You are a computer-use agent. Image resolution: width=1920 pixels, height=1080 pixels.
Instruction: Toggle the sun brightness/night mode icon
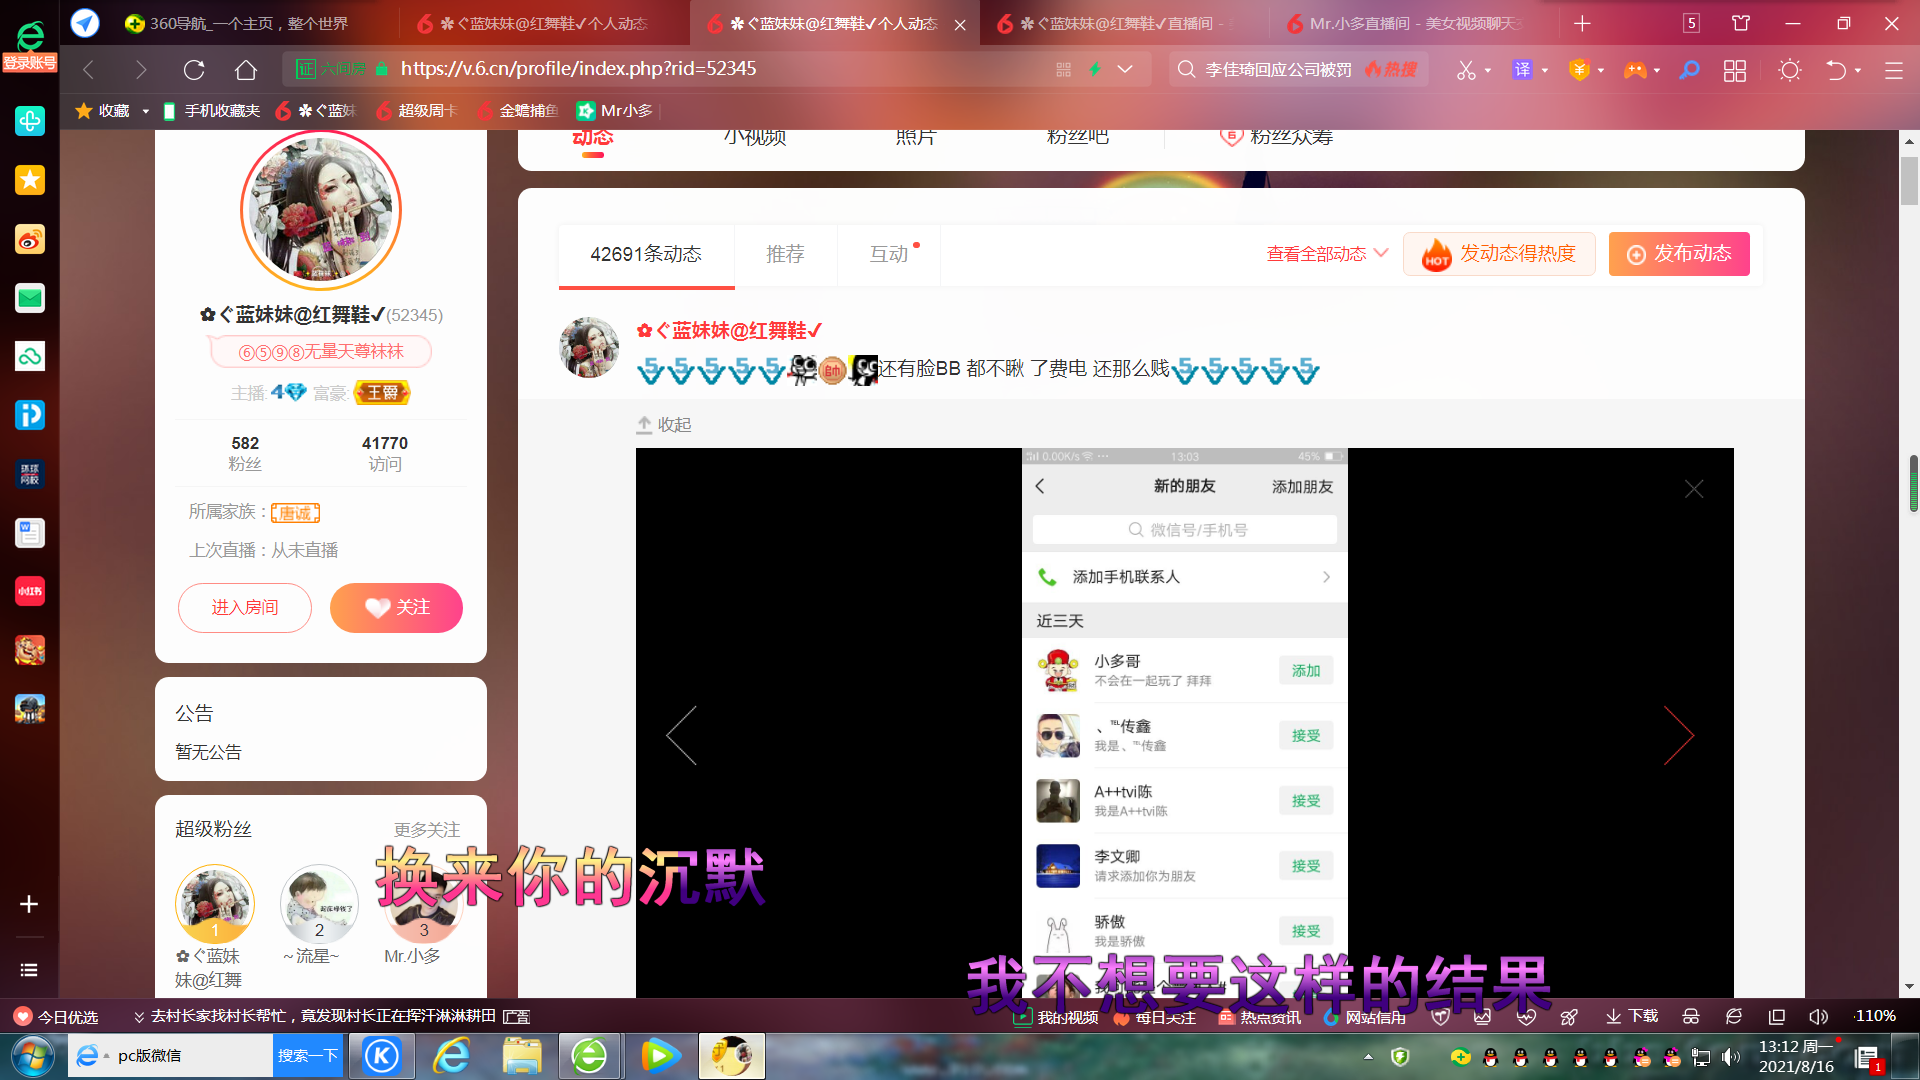(1790, 70)
